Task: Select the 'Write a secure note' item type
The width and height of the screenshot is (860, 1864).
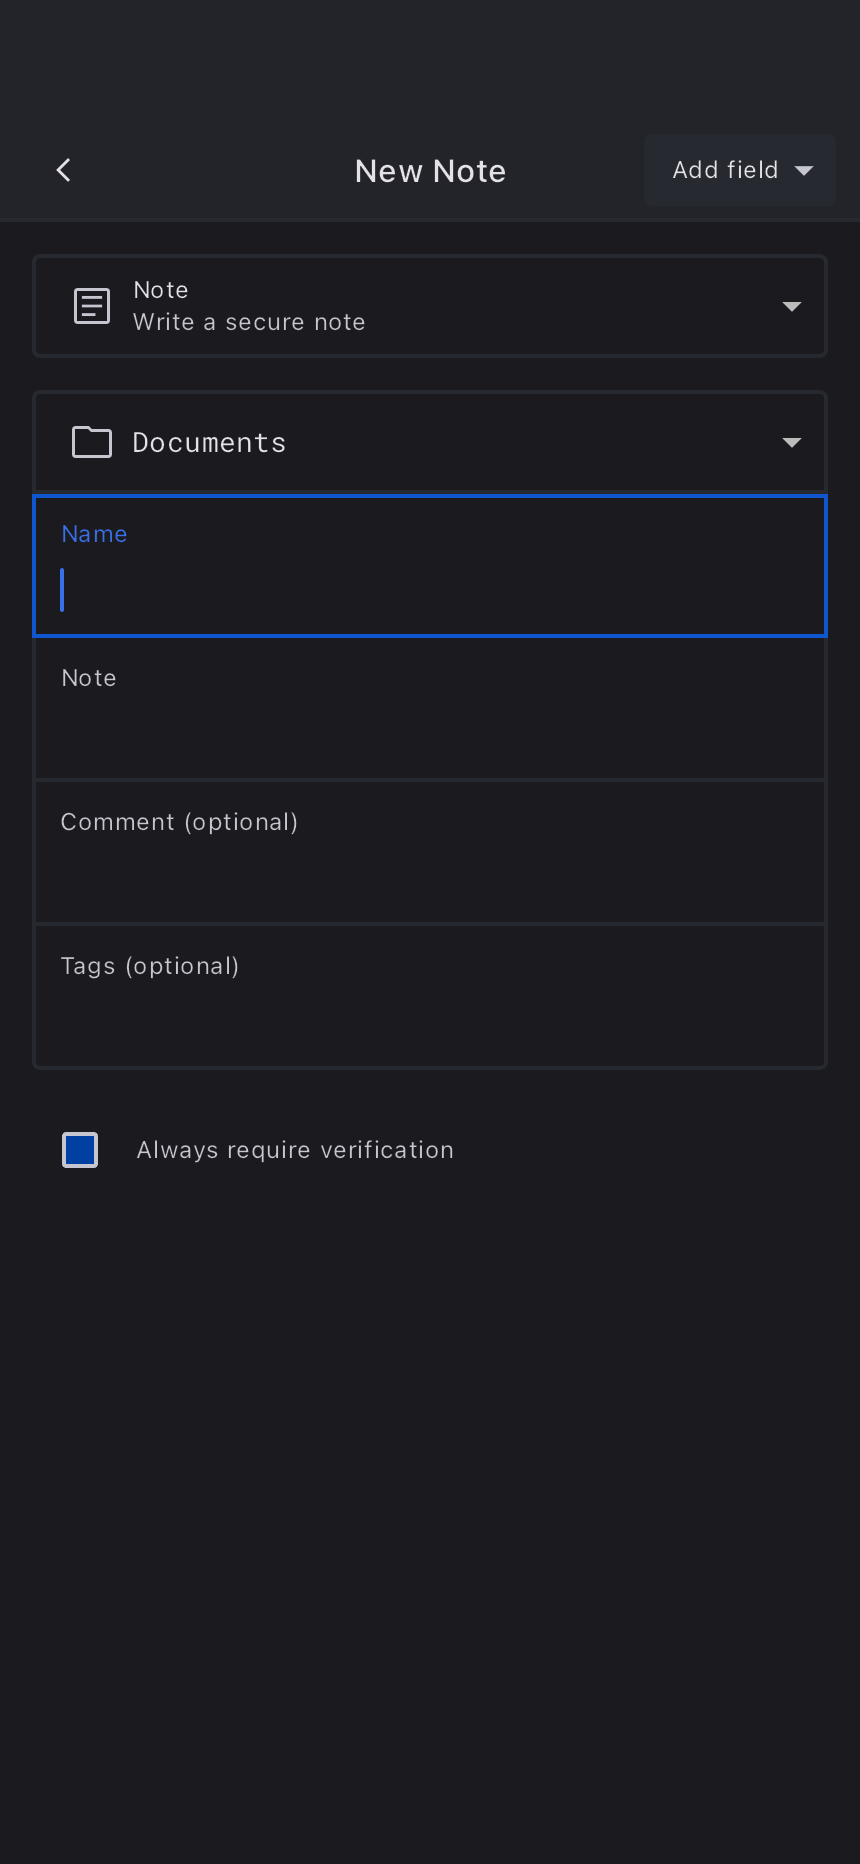Action: pos(249,322)
